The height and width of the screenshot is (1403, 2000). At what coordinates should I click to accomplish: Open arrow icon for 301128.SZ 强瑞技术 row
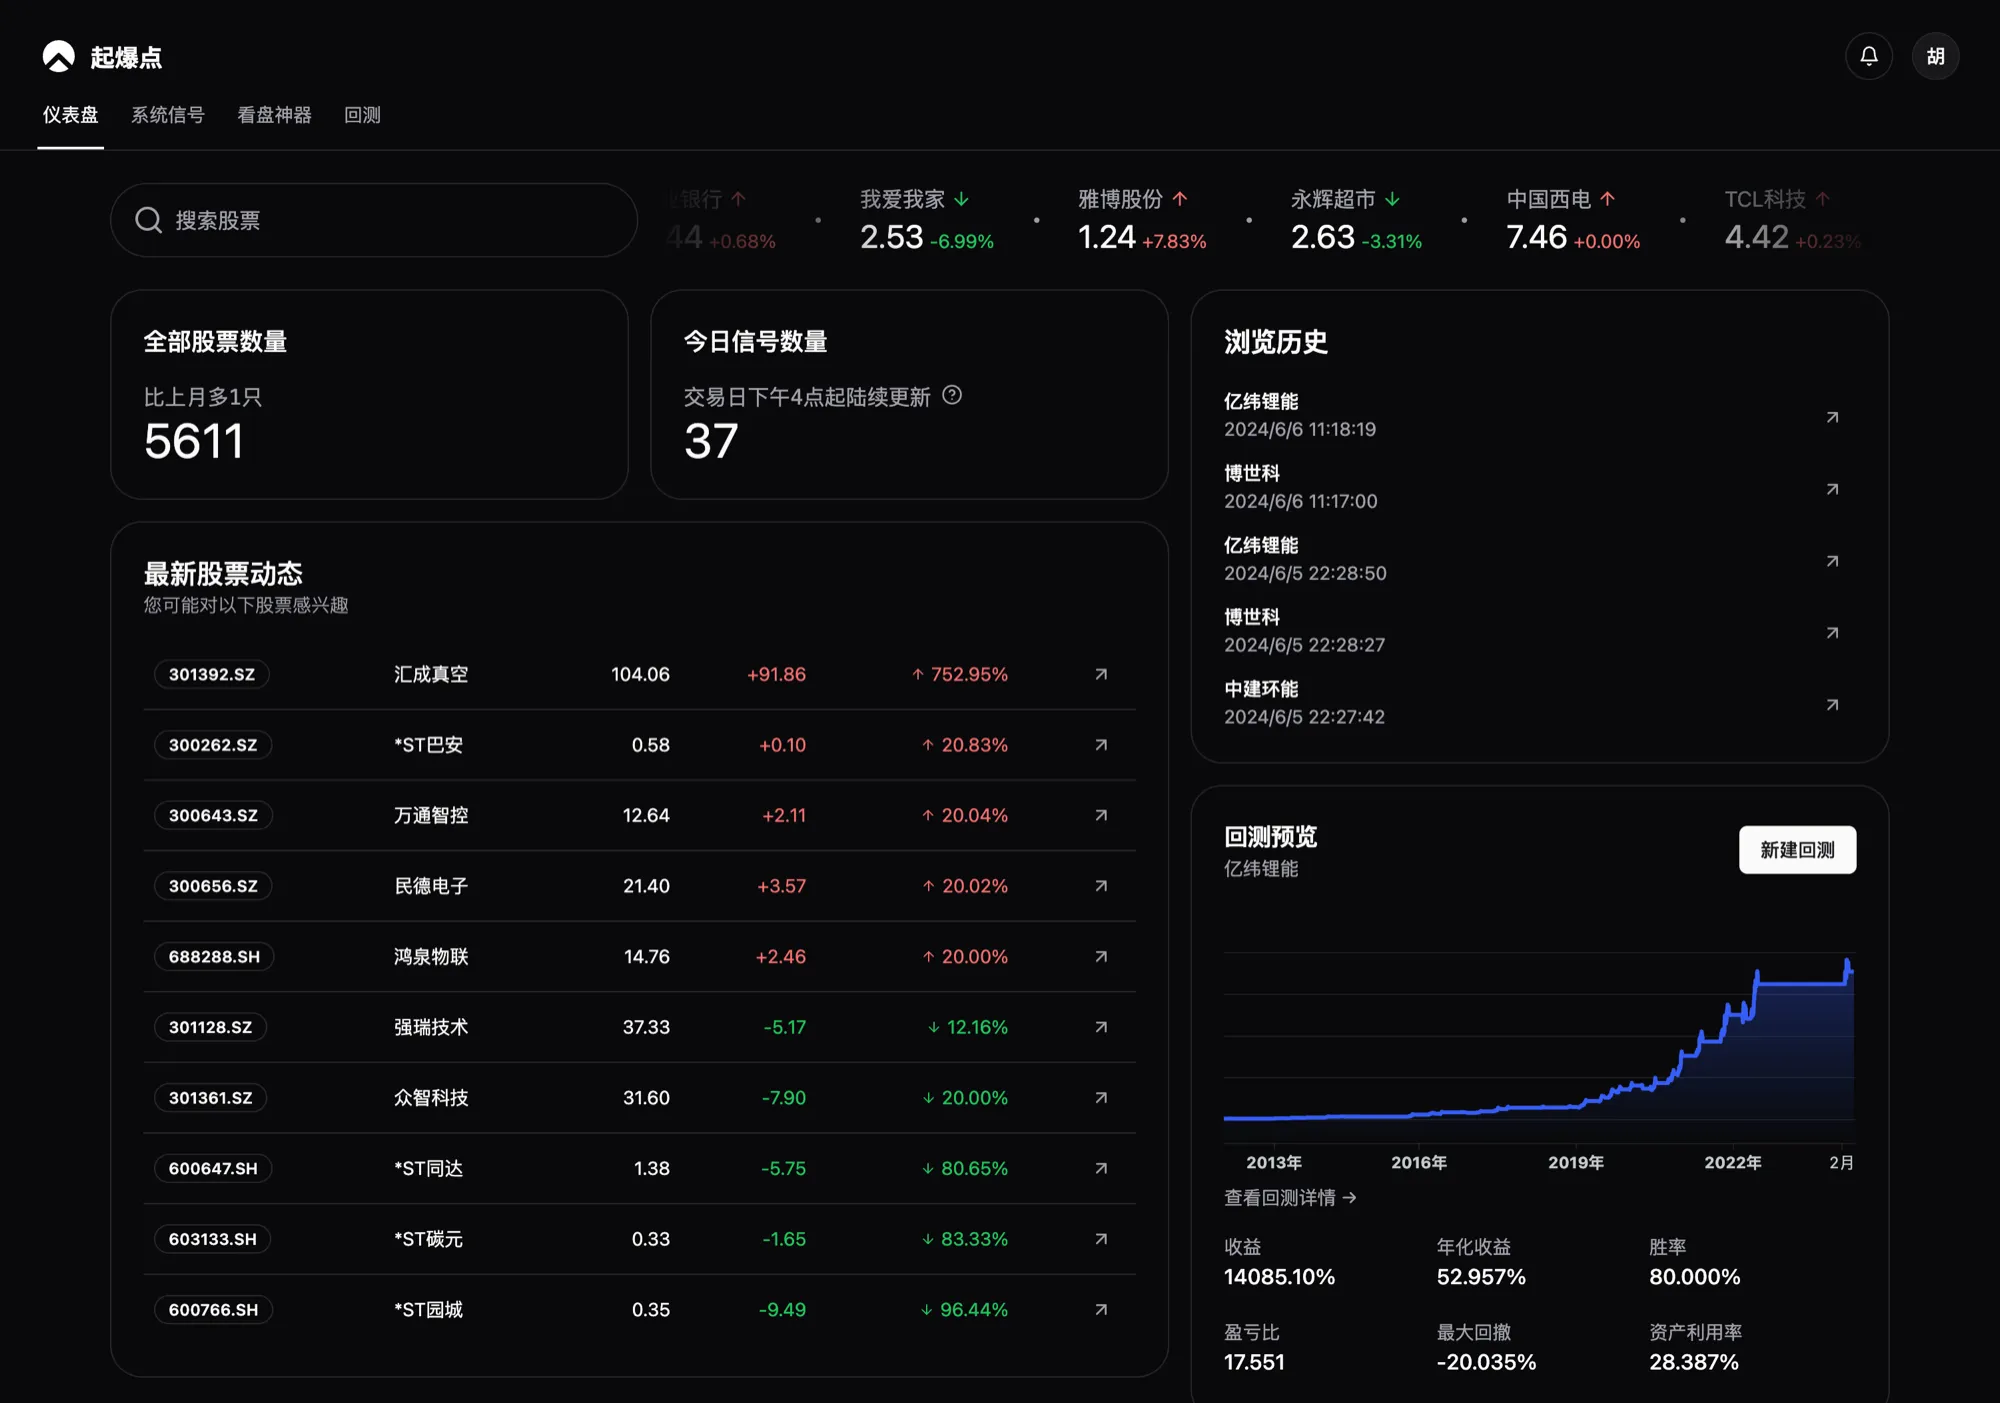tap(1101, 1027)
